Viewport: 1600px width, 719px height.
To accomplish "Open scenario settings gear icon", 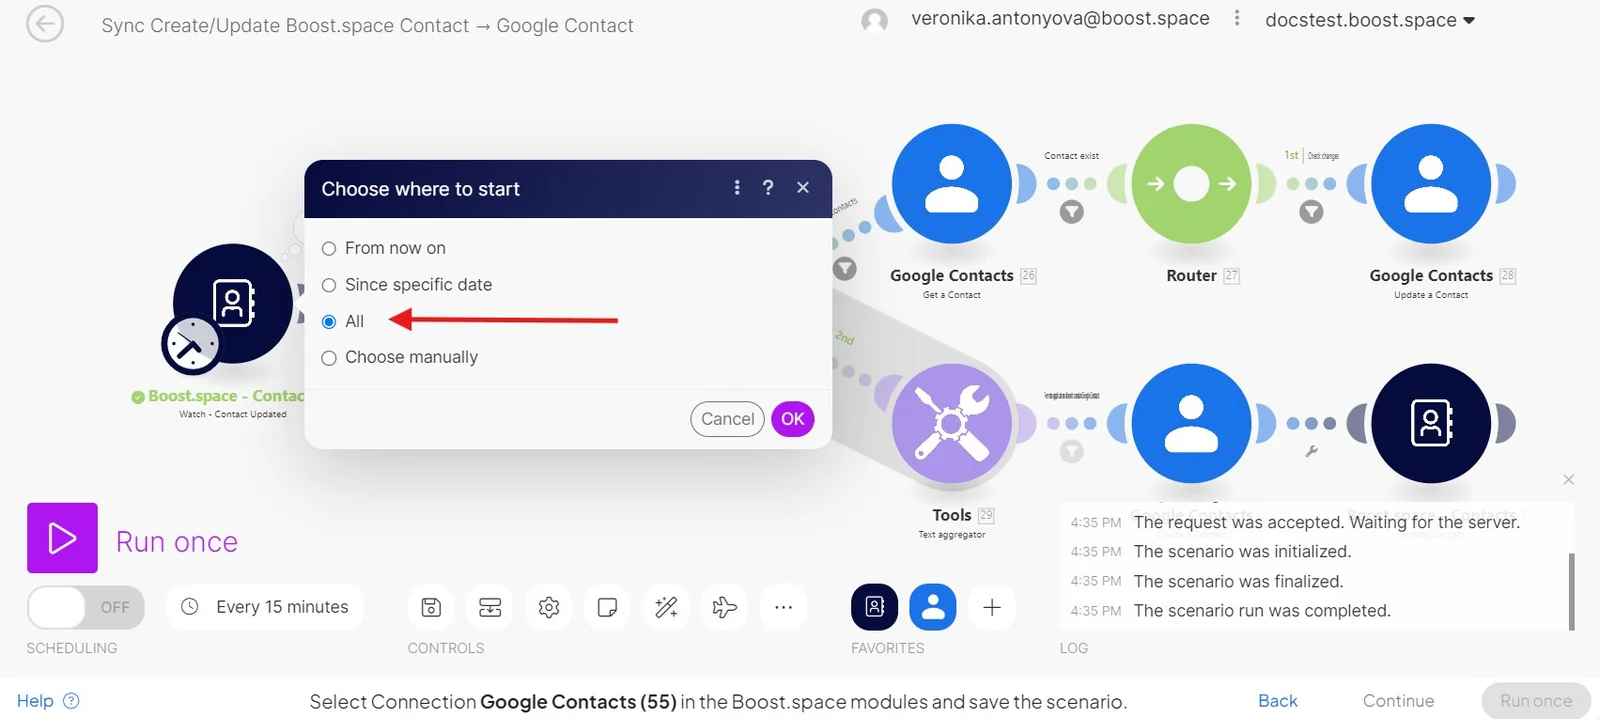I will point(549,607).
